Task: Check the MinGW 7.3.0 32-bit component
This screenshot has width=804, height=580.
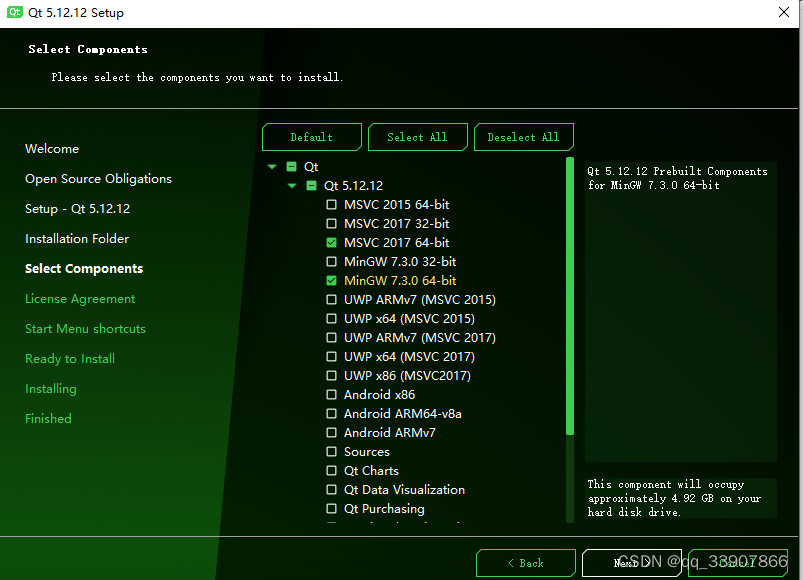Action: click(x=331, y=261)
